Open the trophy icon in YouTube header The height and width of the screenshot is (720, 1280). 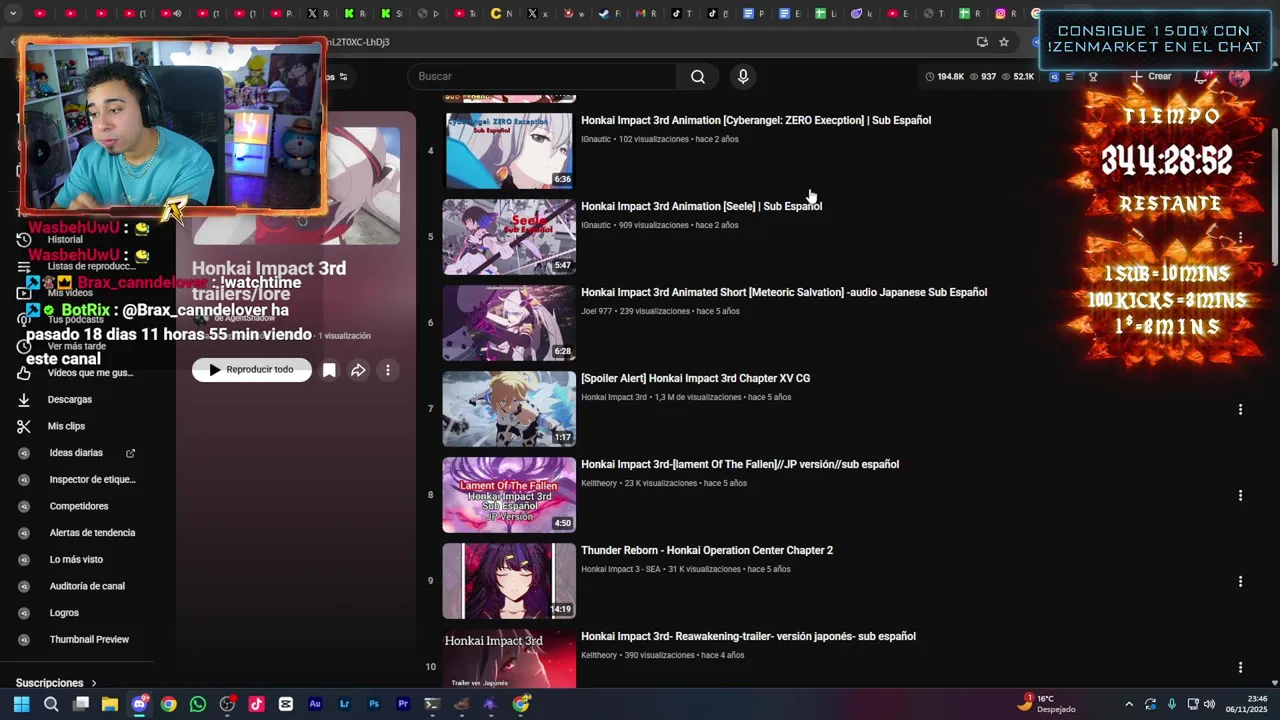point(1093,76)
